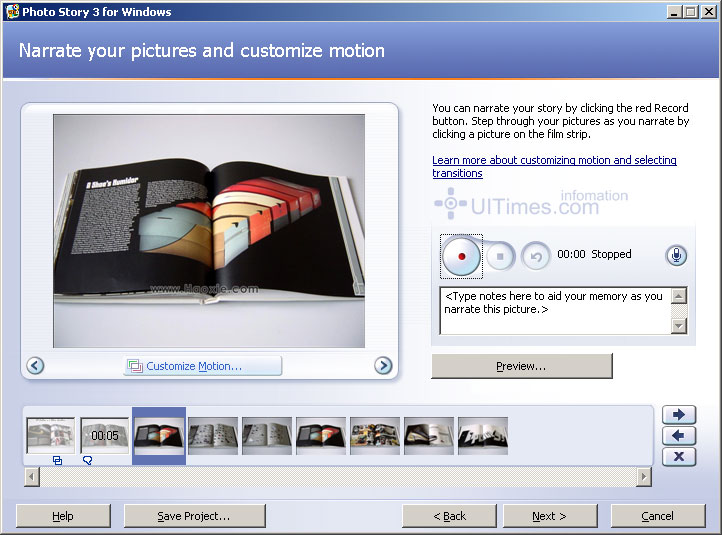Viewport: 722px width, 535px height.
Task: Click the narration notes text box
Action: pos(554,310)
